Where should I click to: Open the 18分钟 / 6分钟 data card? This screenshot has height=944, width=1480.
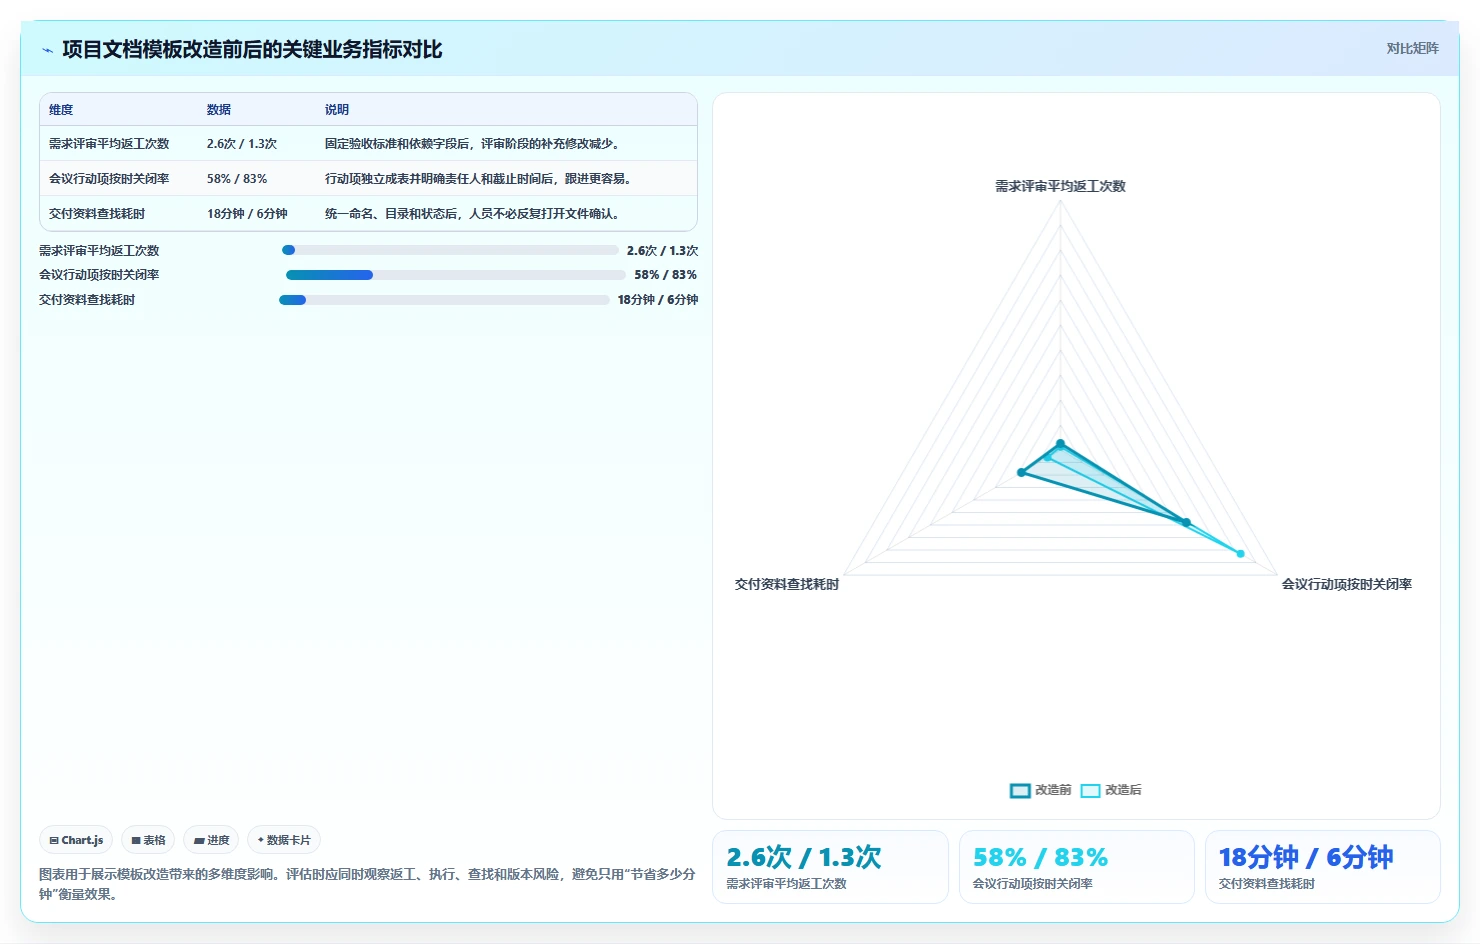(x=1323, y=867)
